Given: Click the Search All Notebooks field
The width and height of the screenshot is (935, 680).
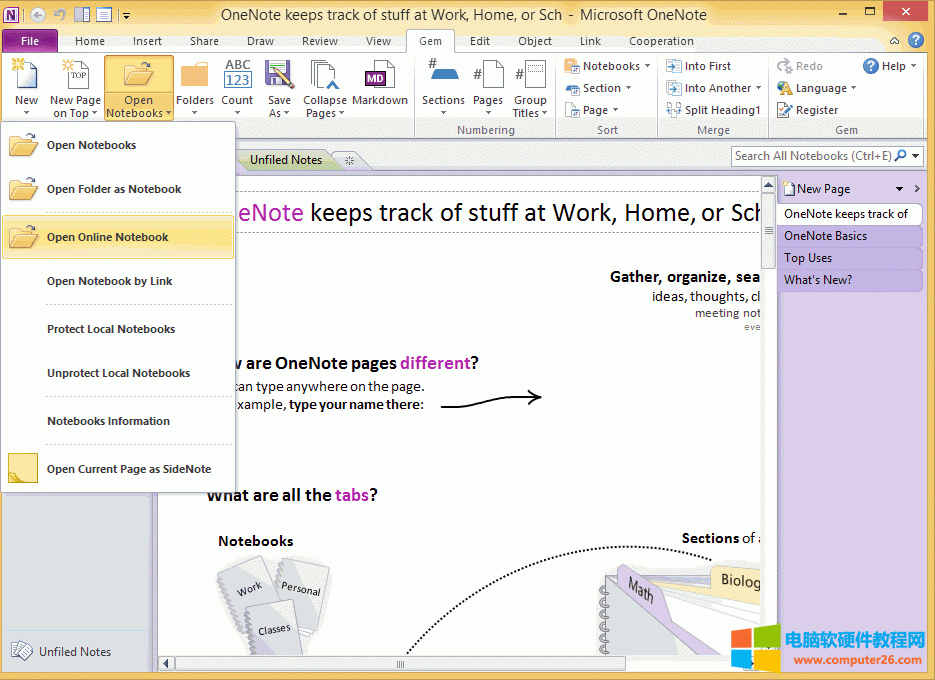Looking at the screenshot, I should (811, 156).
